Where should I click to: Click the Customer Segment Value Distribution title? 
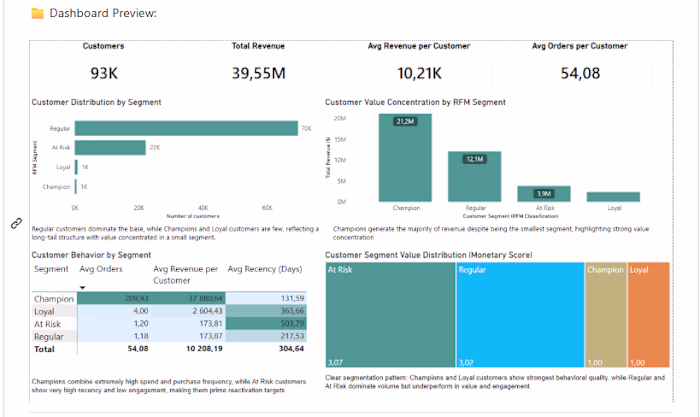(x=429, y=255)
